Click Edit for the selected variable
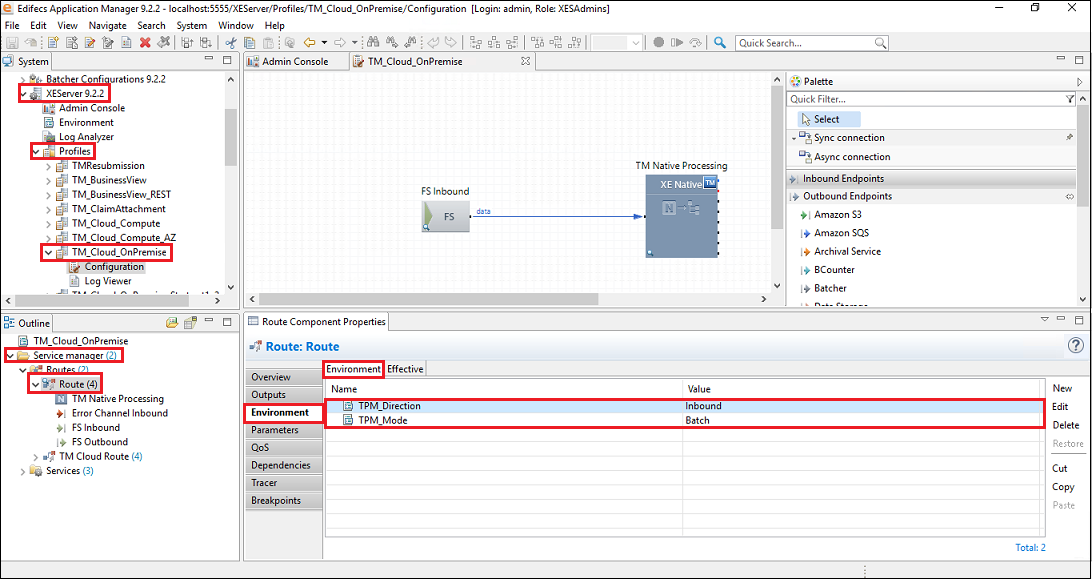 coord(1061,407)
